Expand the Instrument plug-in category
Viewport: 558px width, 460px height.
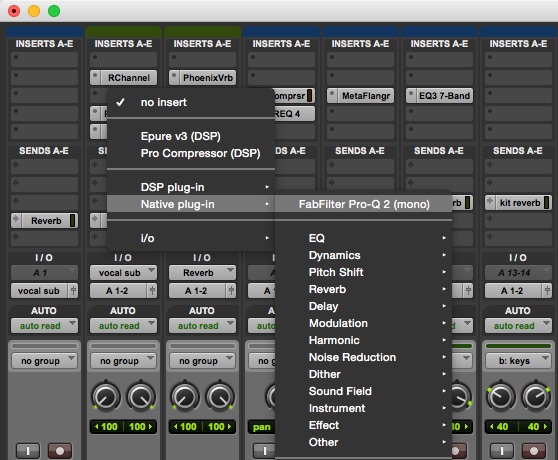(363, 408)
